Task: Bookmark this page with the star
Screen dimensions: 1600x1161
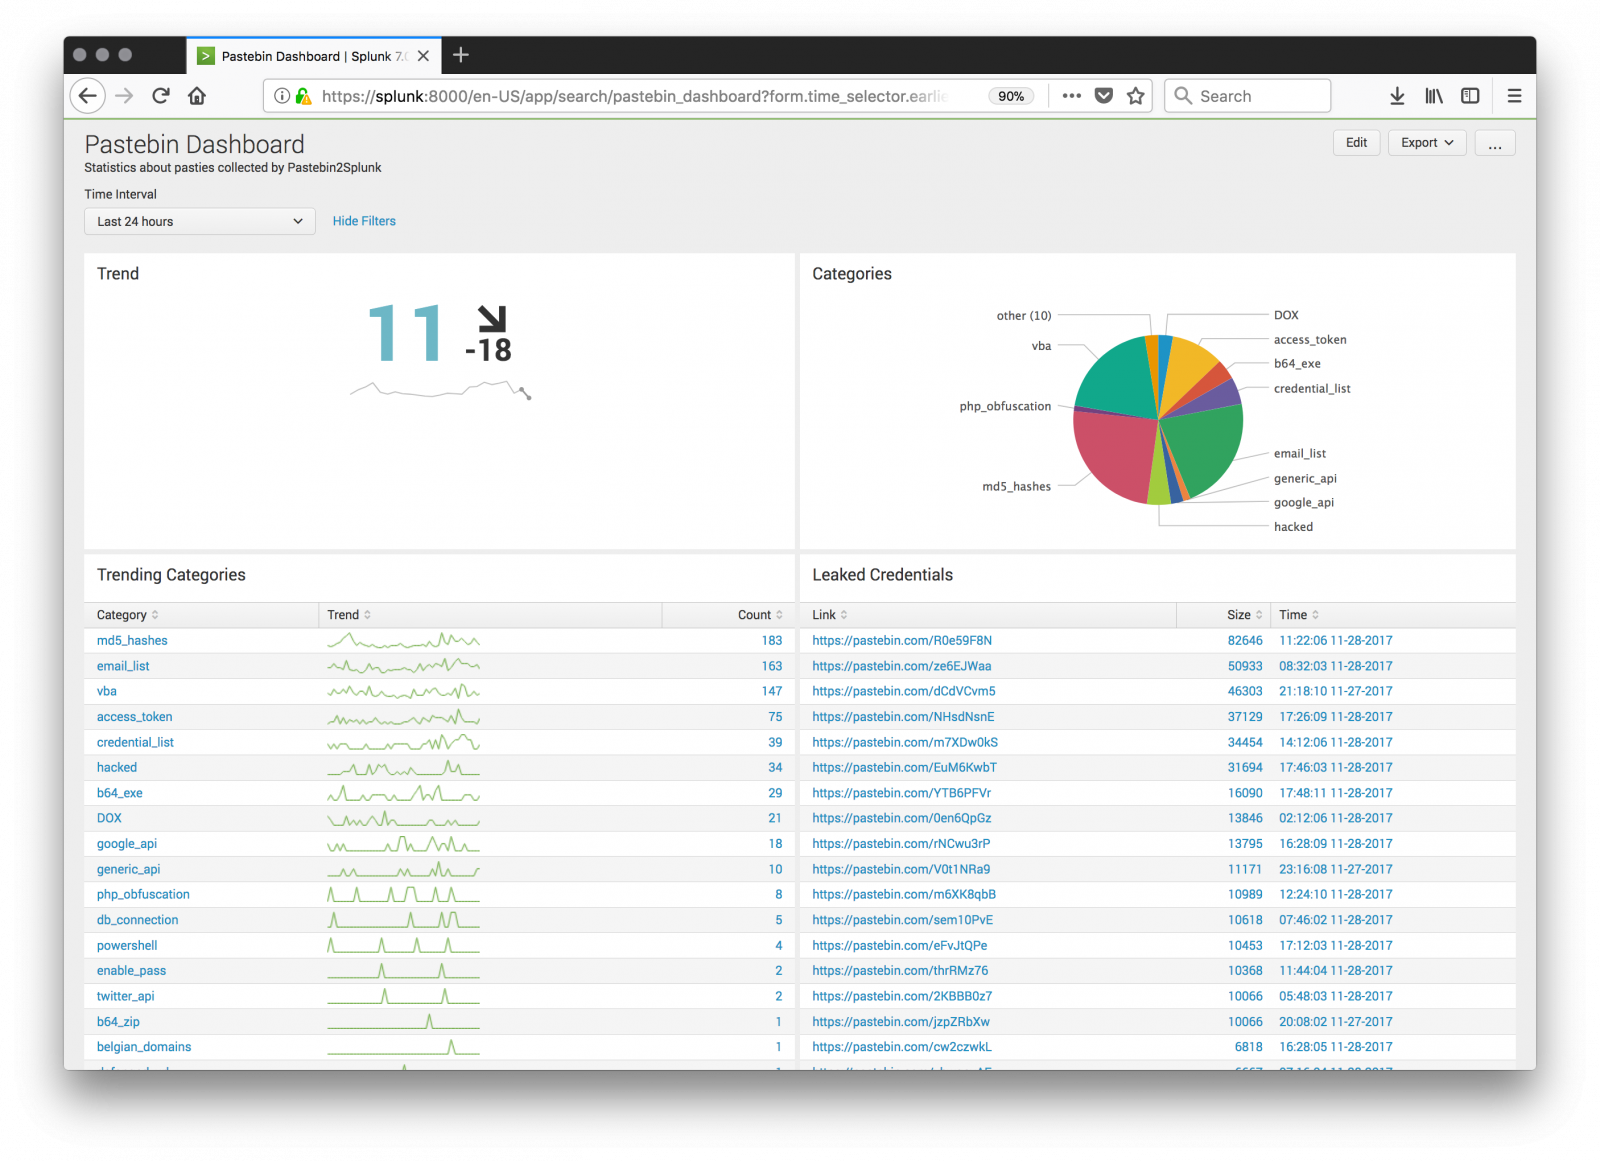Action: coord(1136,96)
